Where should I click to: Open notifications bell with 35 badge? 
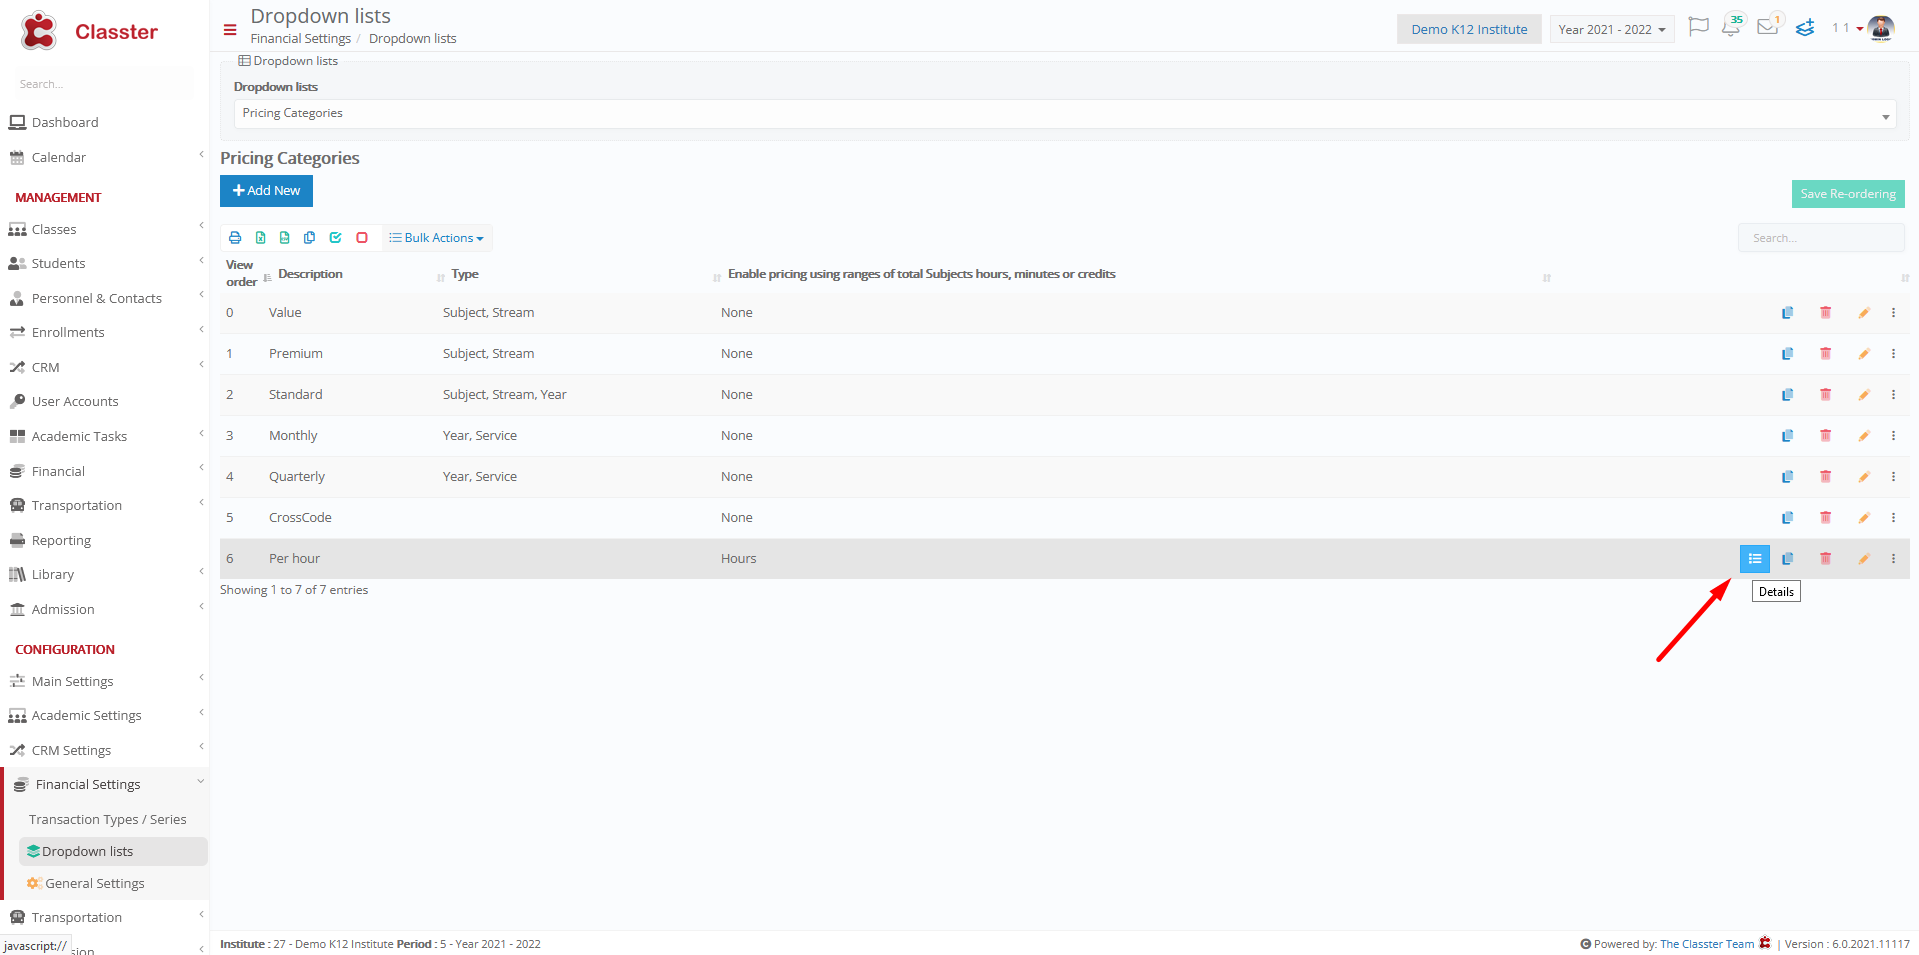coord(1732,26)
